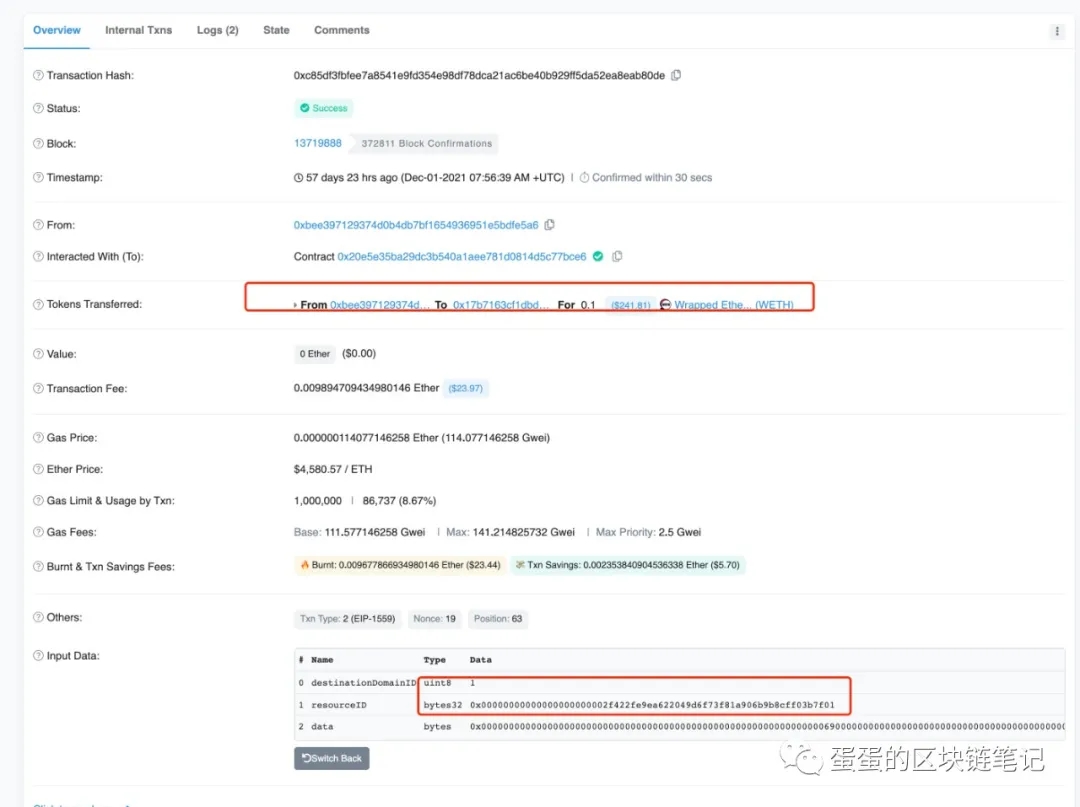Copy the transaction hash
The width and height of the screenshot is (1080, 807).
pos(676,75)
